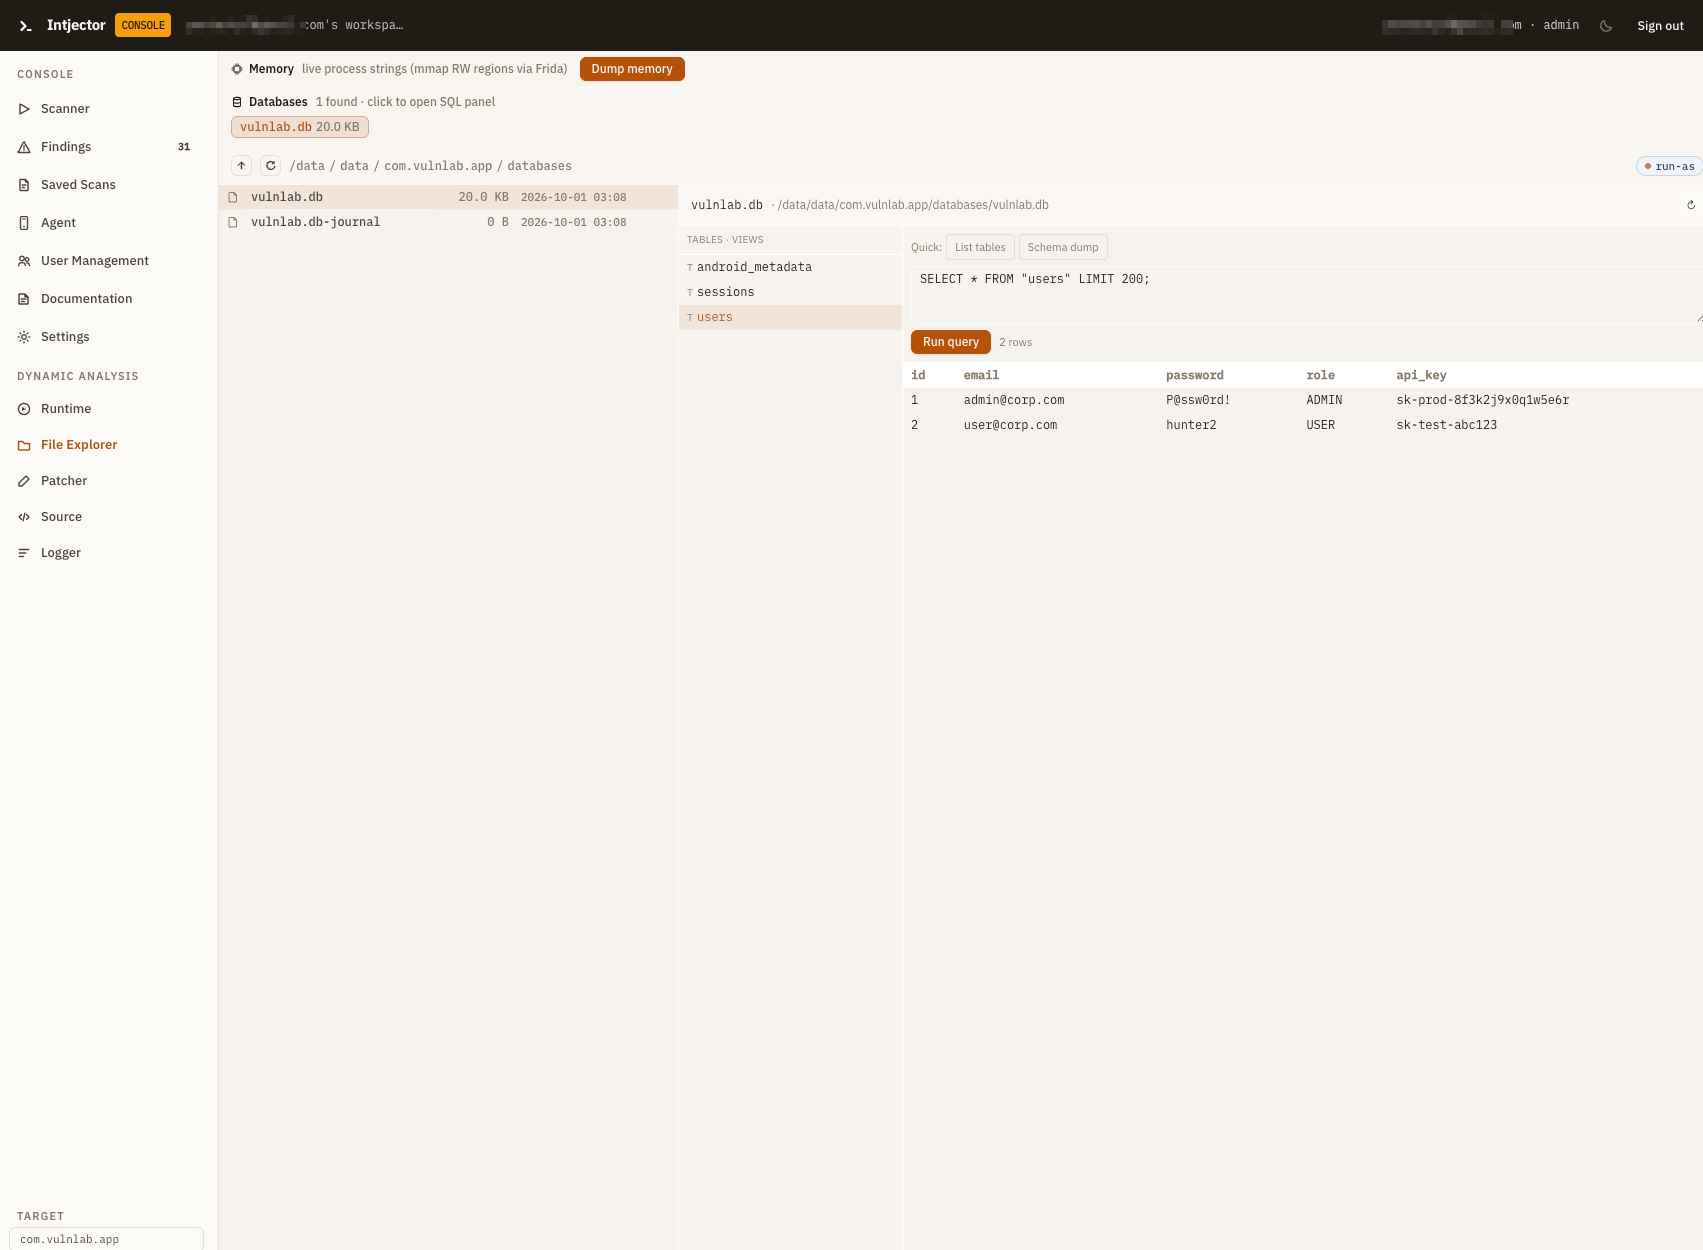This screenshot has width=1703, height=1250.
Task: Click the 2 rows result count
Action: click(1016, 342)
